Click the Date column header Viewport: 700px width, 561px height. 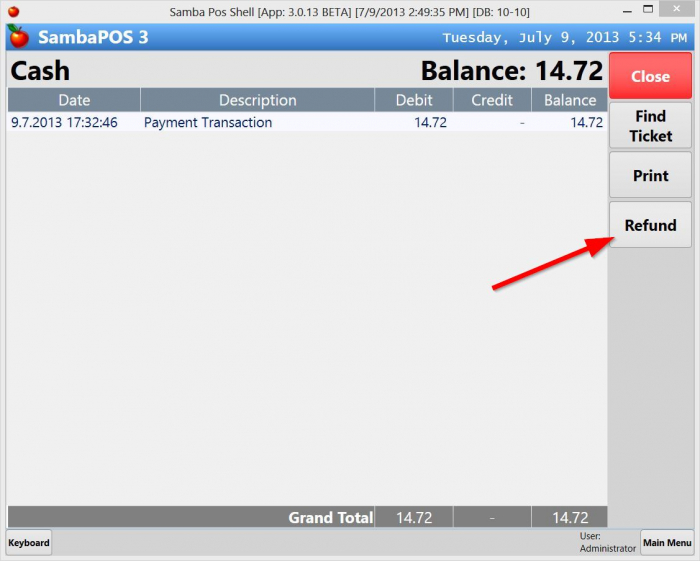pos(74,100)
